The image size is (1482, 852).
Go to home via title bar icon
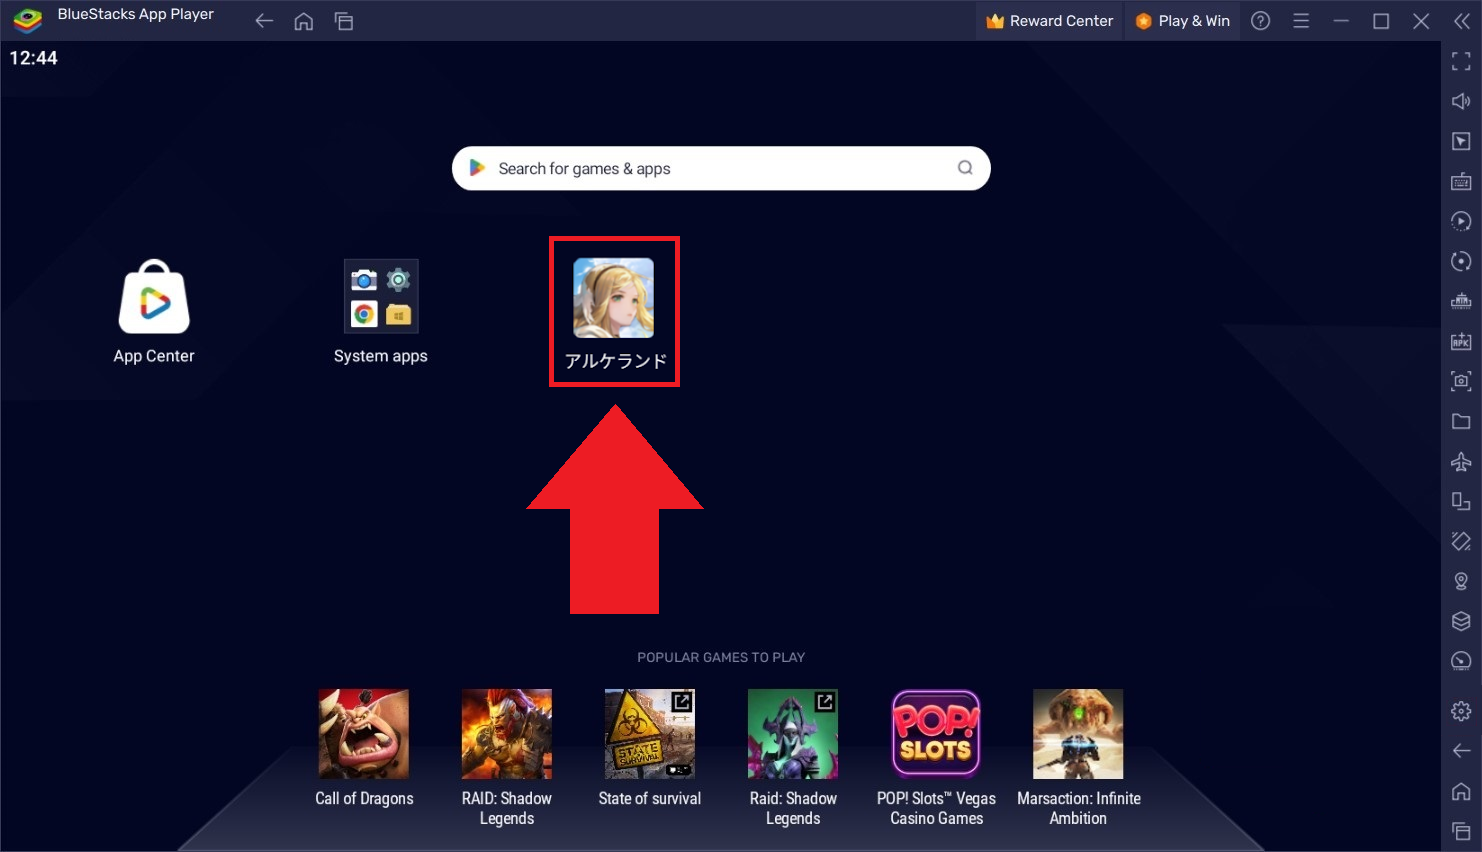(304, 21)
